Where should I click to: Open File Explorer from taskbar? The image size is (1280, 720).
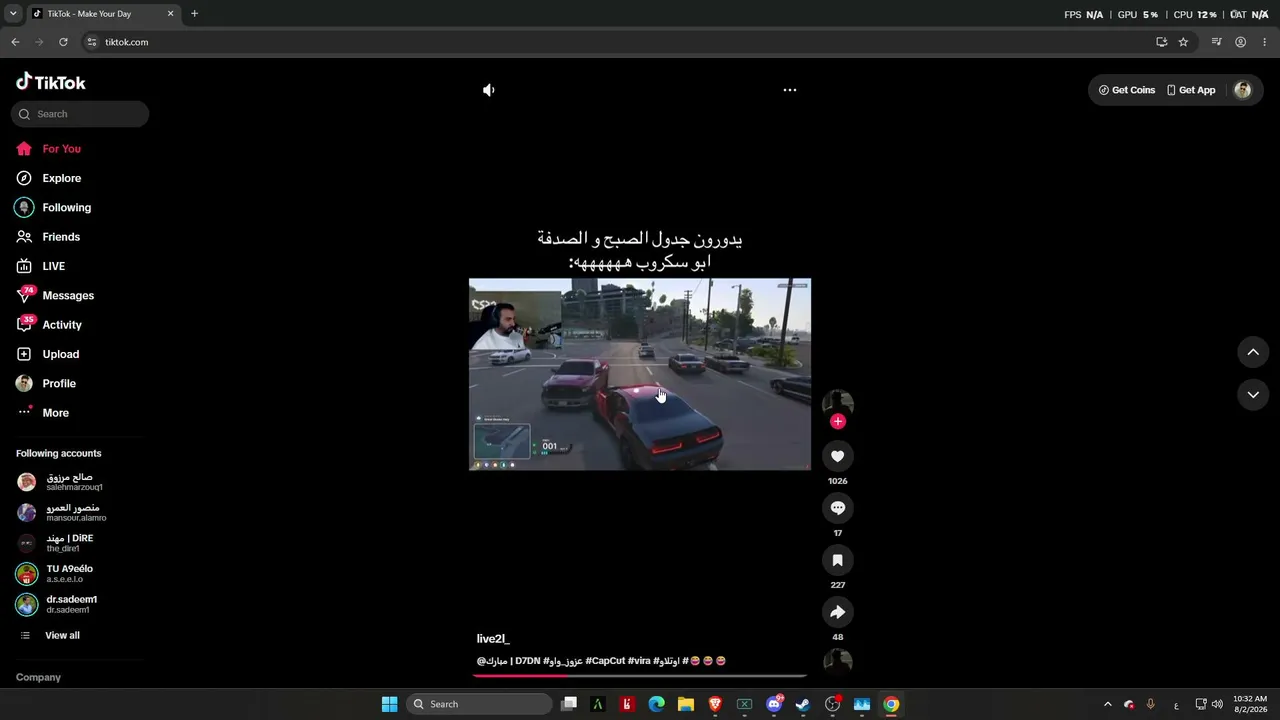(x=686, y=704)
